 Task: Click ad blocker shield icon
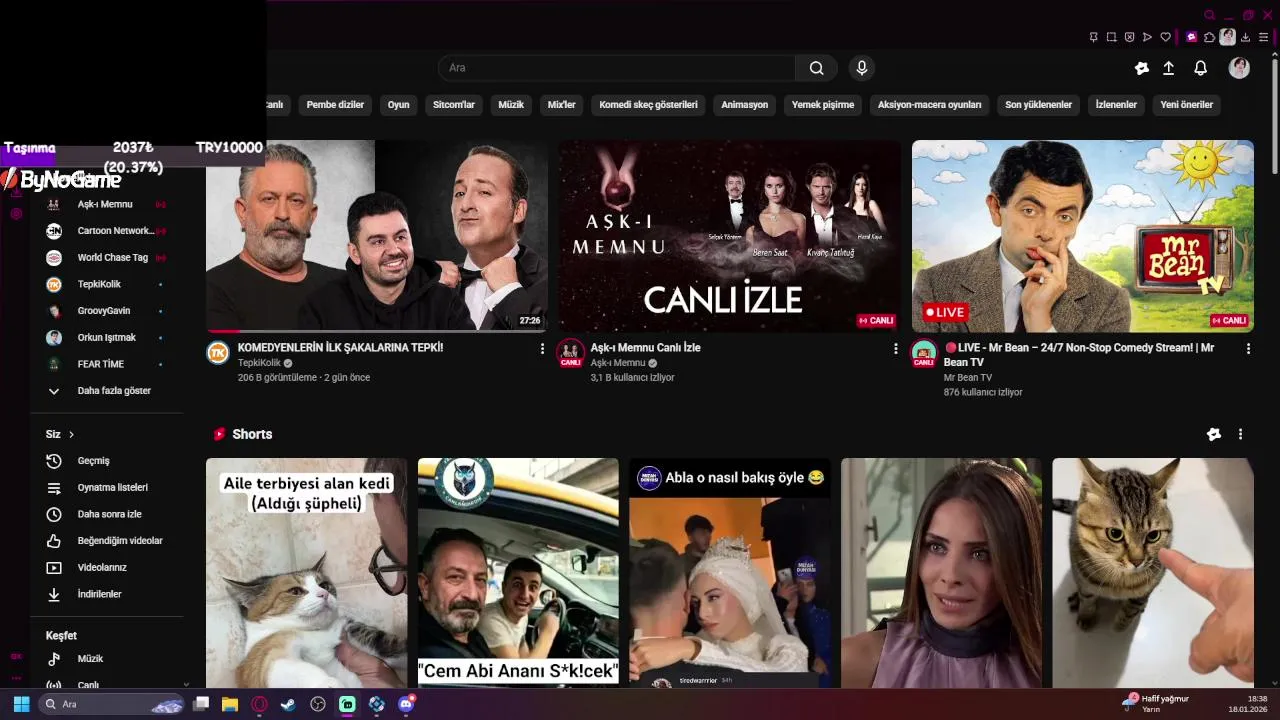[x=1129, y=37]
